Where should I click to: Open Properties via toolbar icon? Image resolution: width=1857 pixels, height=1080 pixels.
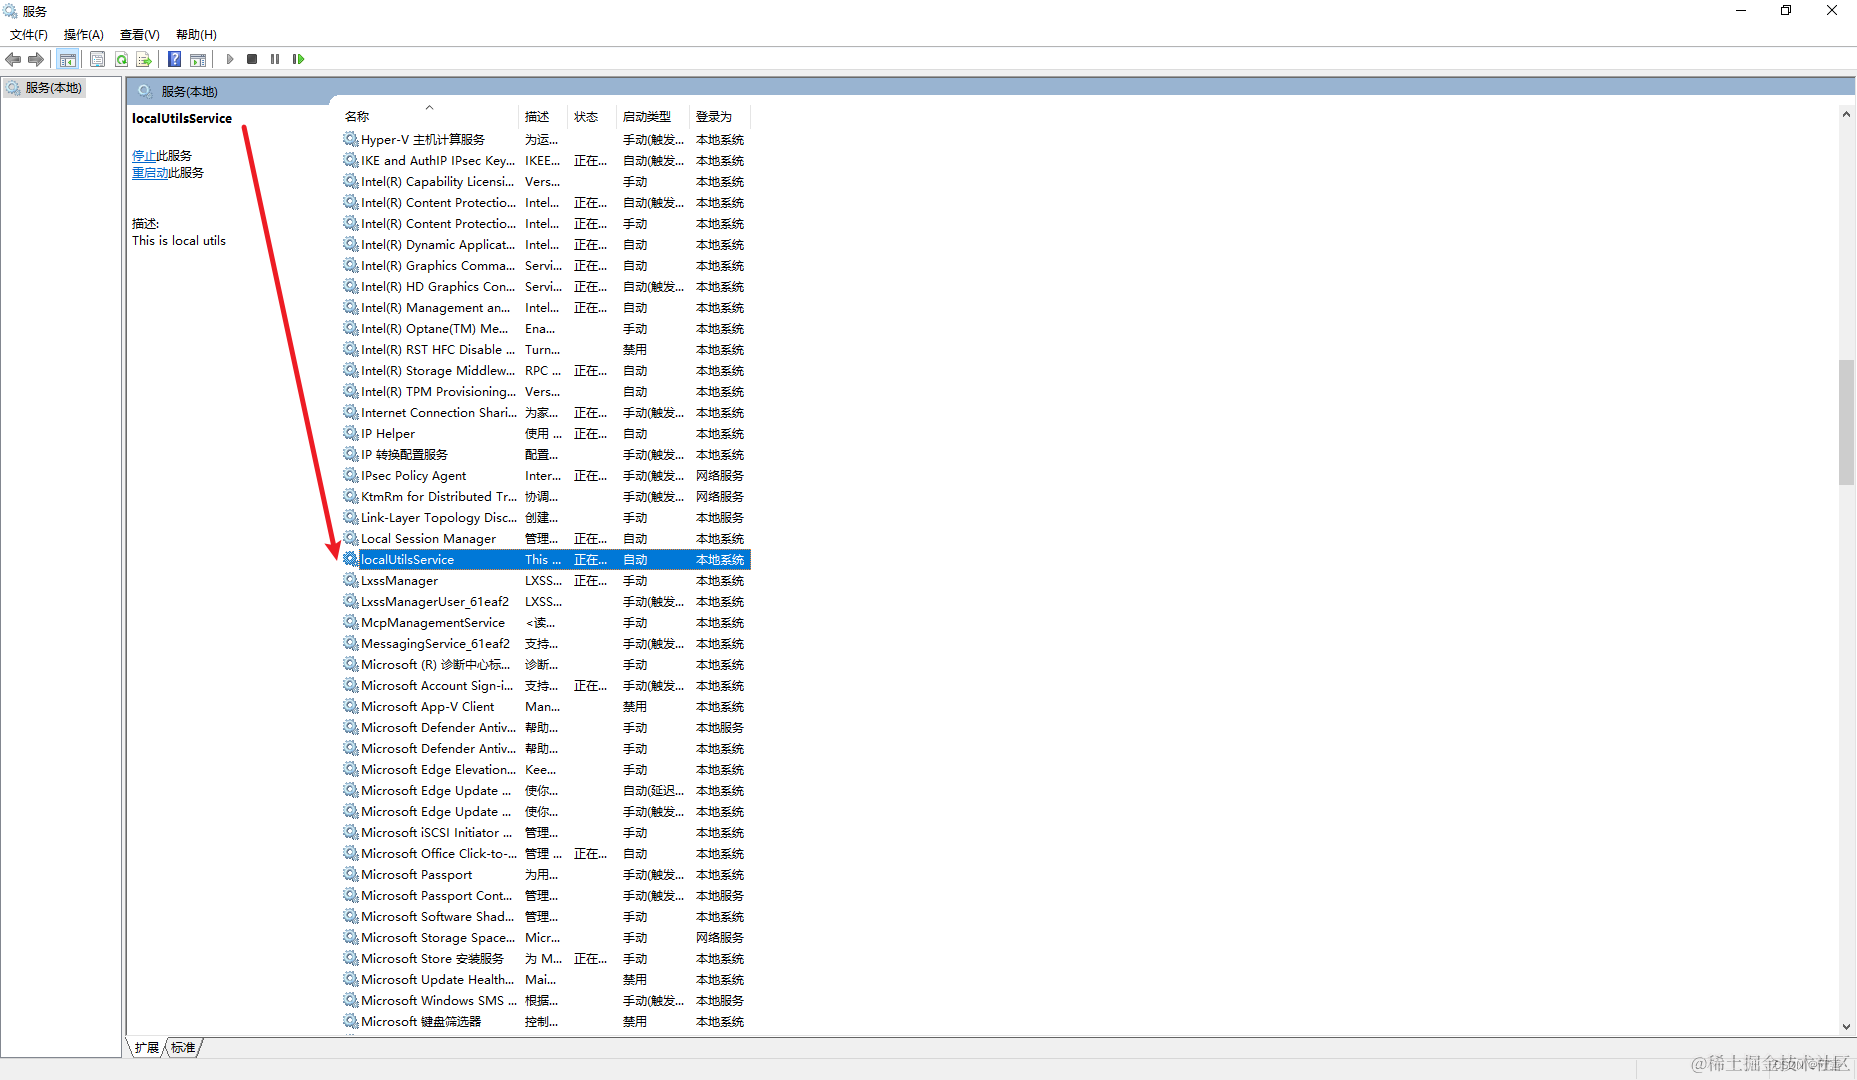(x=97, y=59)
